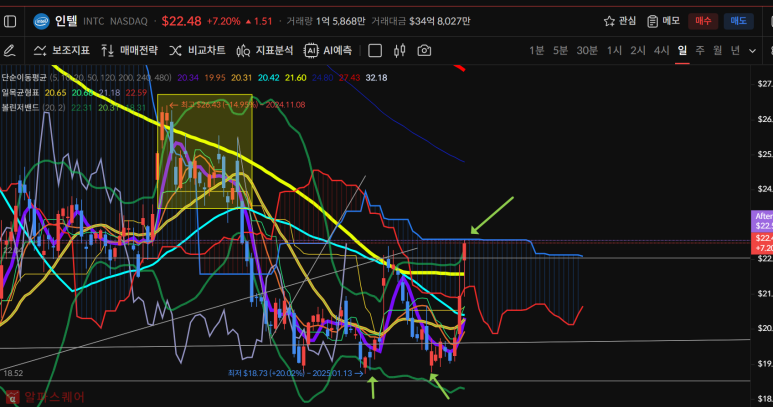The image size is (773, 407).
Task: Click the red 매수 buy button
Action: [x=703, y=21]
